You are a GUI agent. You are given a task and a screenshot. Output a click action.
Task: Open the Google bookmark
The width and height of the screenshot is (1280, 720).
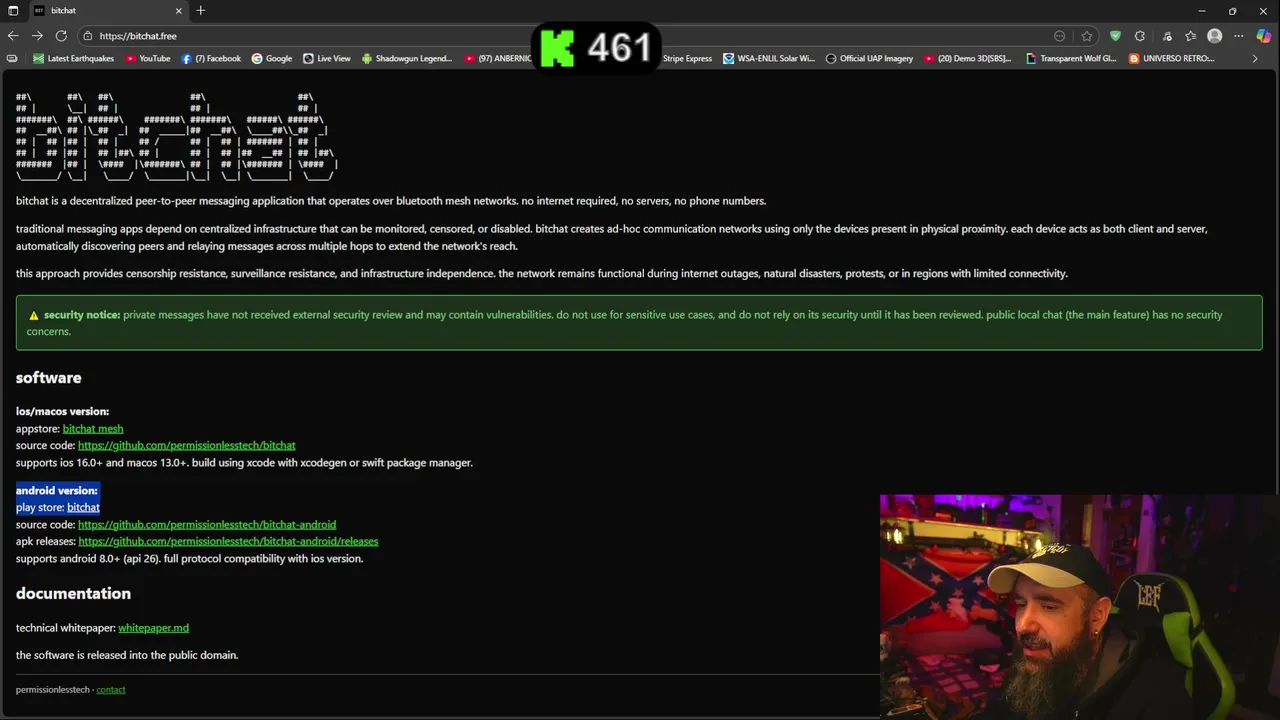(x=272, y=58)
